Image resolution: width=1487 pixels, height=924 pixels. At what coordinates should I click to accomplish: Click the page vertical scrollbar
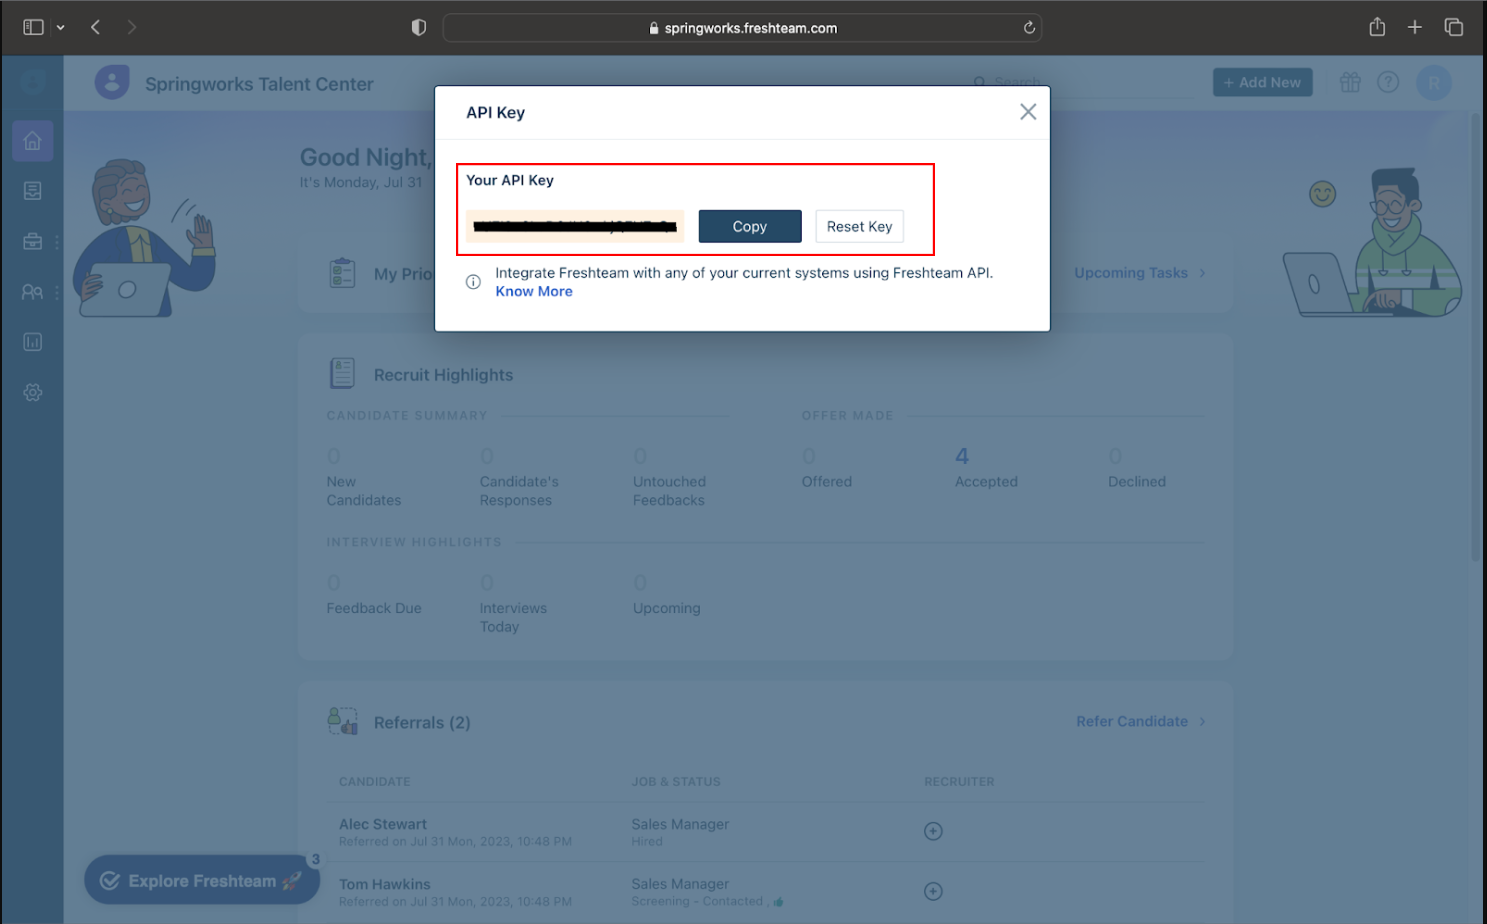tap(1476, 337)
